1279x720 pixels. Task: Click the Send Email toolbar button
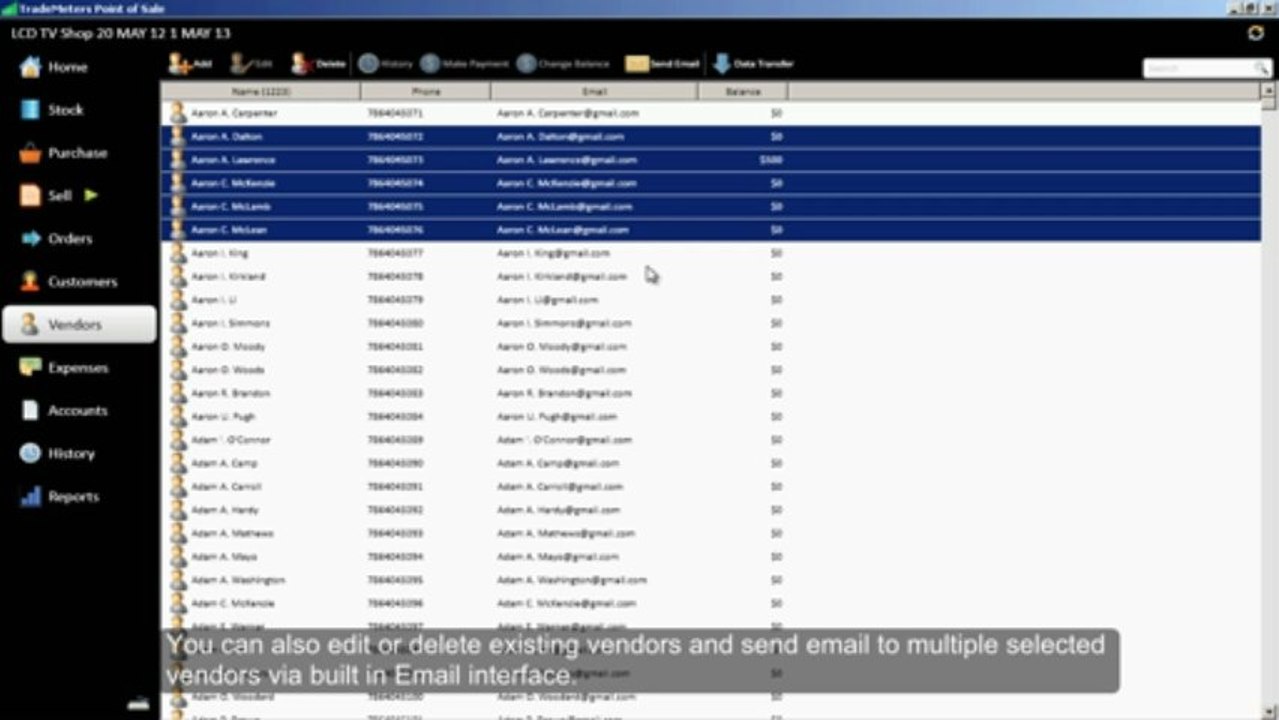(662, 64)
